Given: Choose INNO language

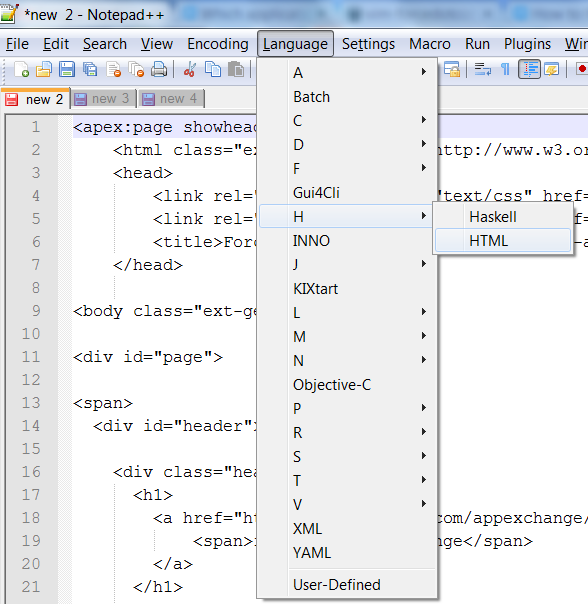Looking at the screenshot, I should coord(348,241).
